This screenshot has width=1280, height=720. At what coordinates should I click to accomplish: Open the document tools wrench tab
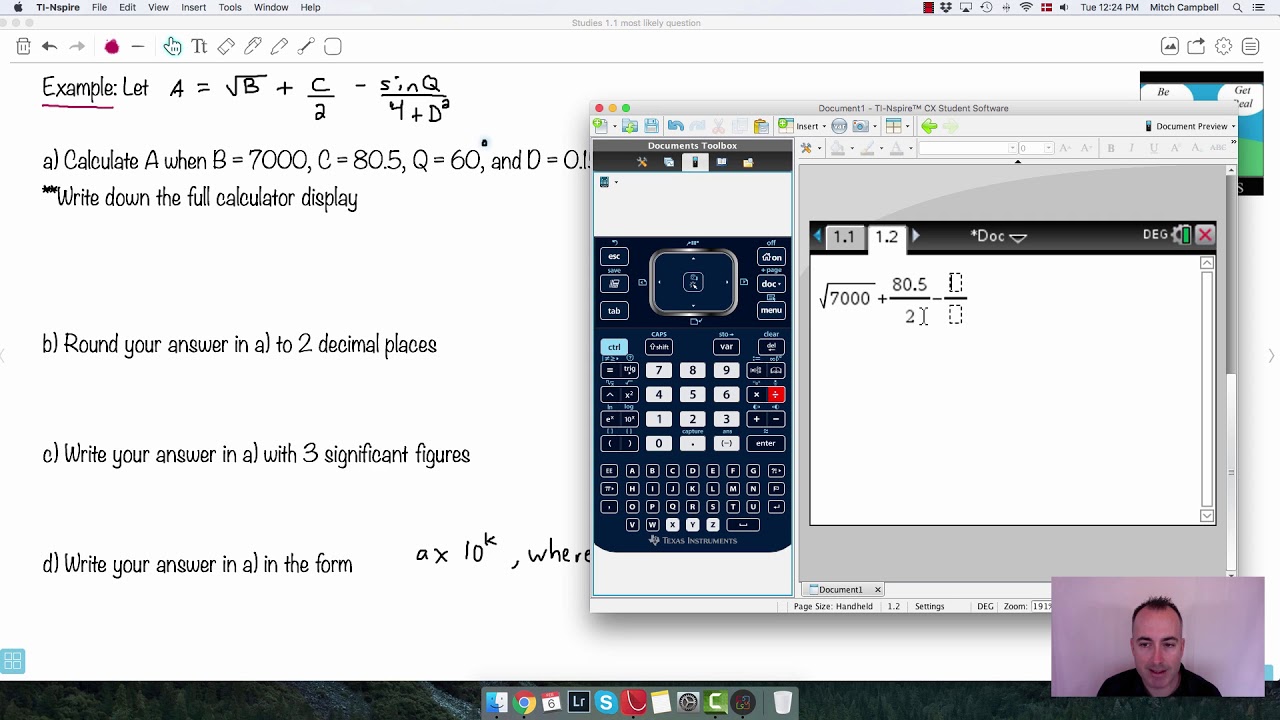pos(642,162)
